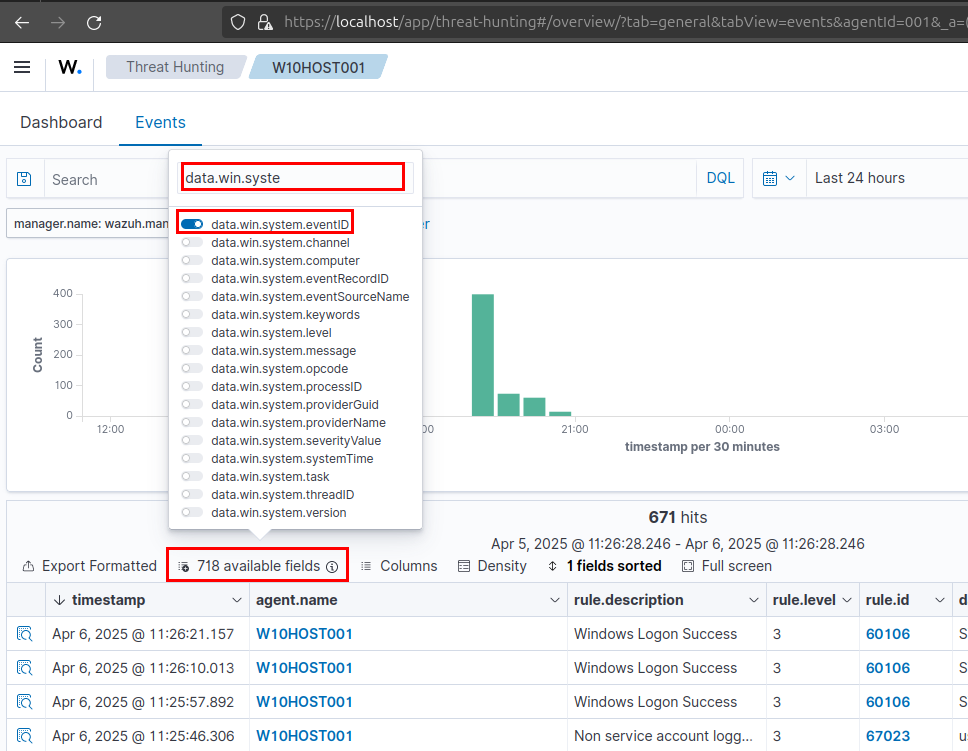The height and width of the screenshot is (751, 968).
Task: Click 'Windows Logon Success' in 11:26:21.157 row
Action: tap(656, 634)
